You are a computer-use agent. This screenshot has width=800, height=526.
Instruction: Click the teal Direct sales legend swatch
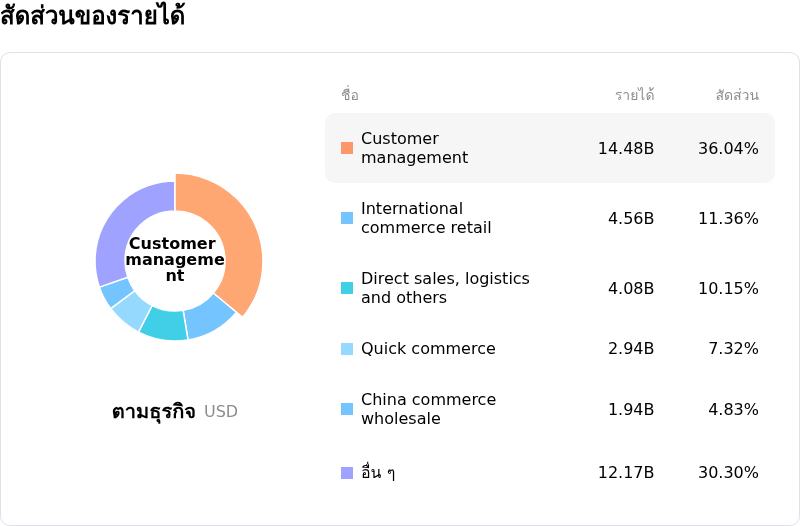347,288
